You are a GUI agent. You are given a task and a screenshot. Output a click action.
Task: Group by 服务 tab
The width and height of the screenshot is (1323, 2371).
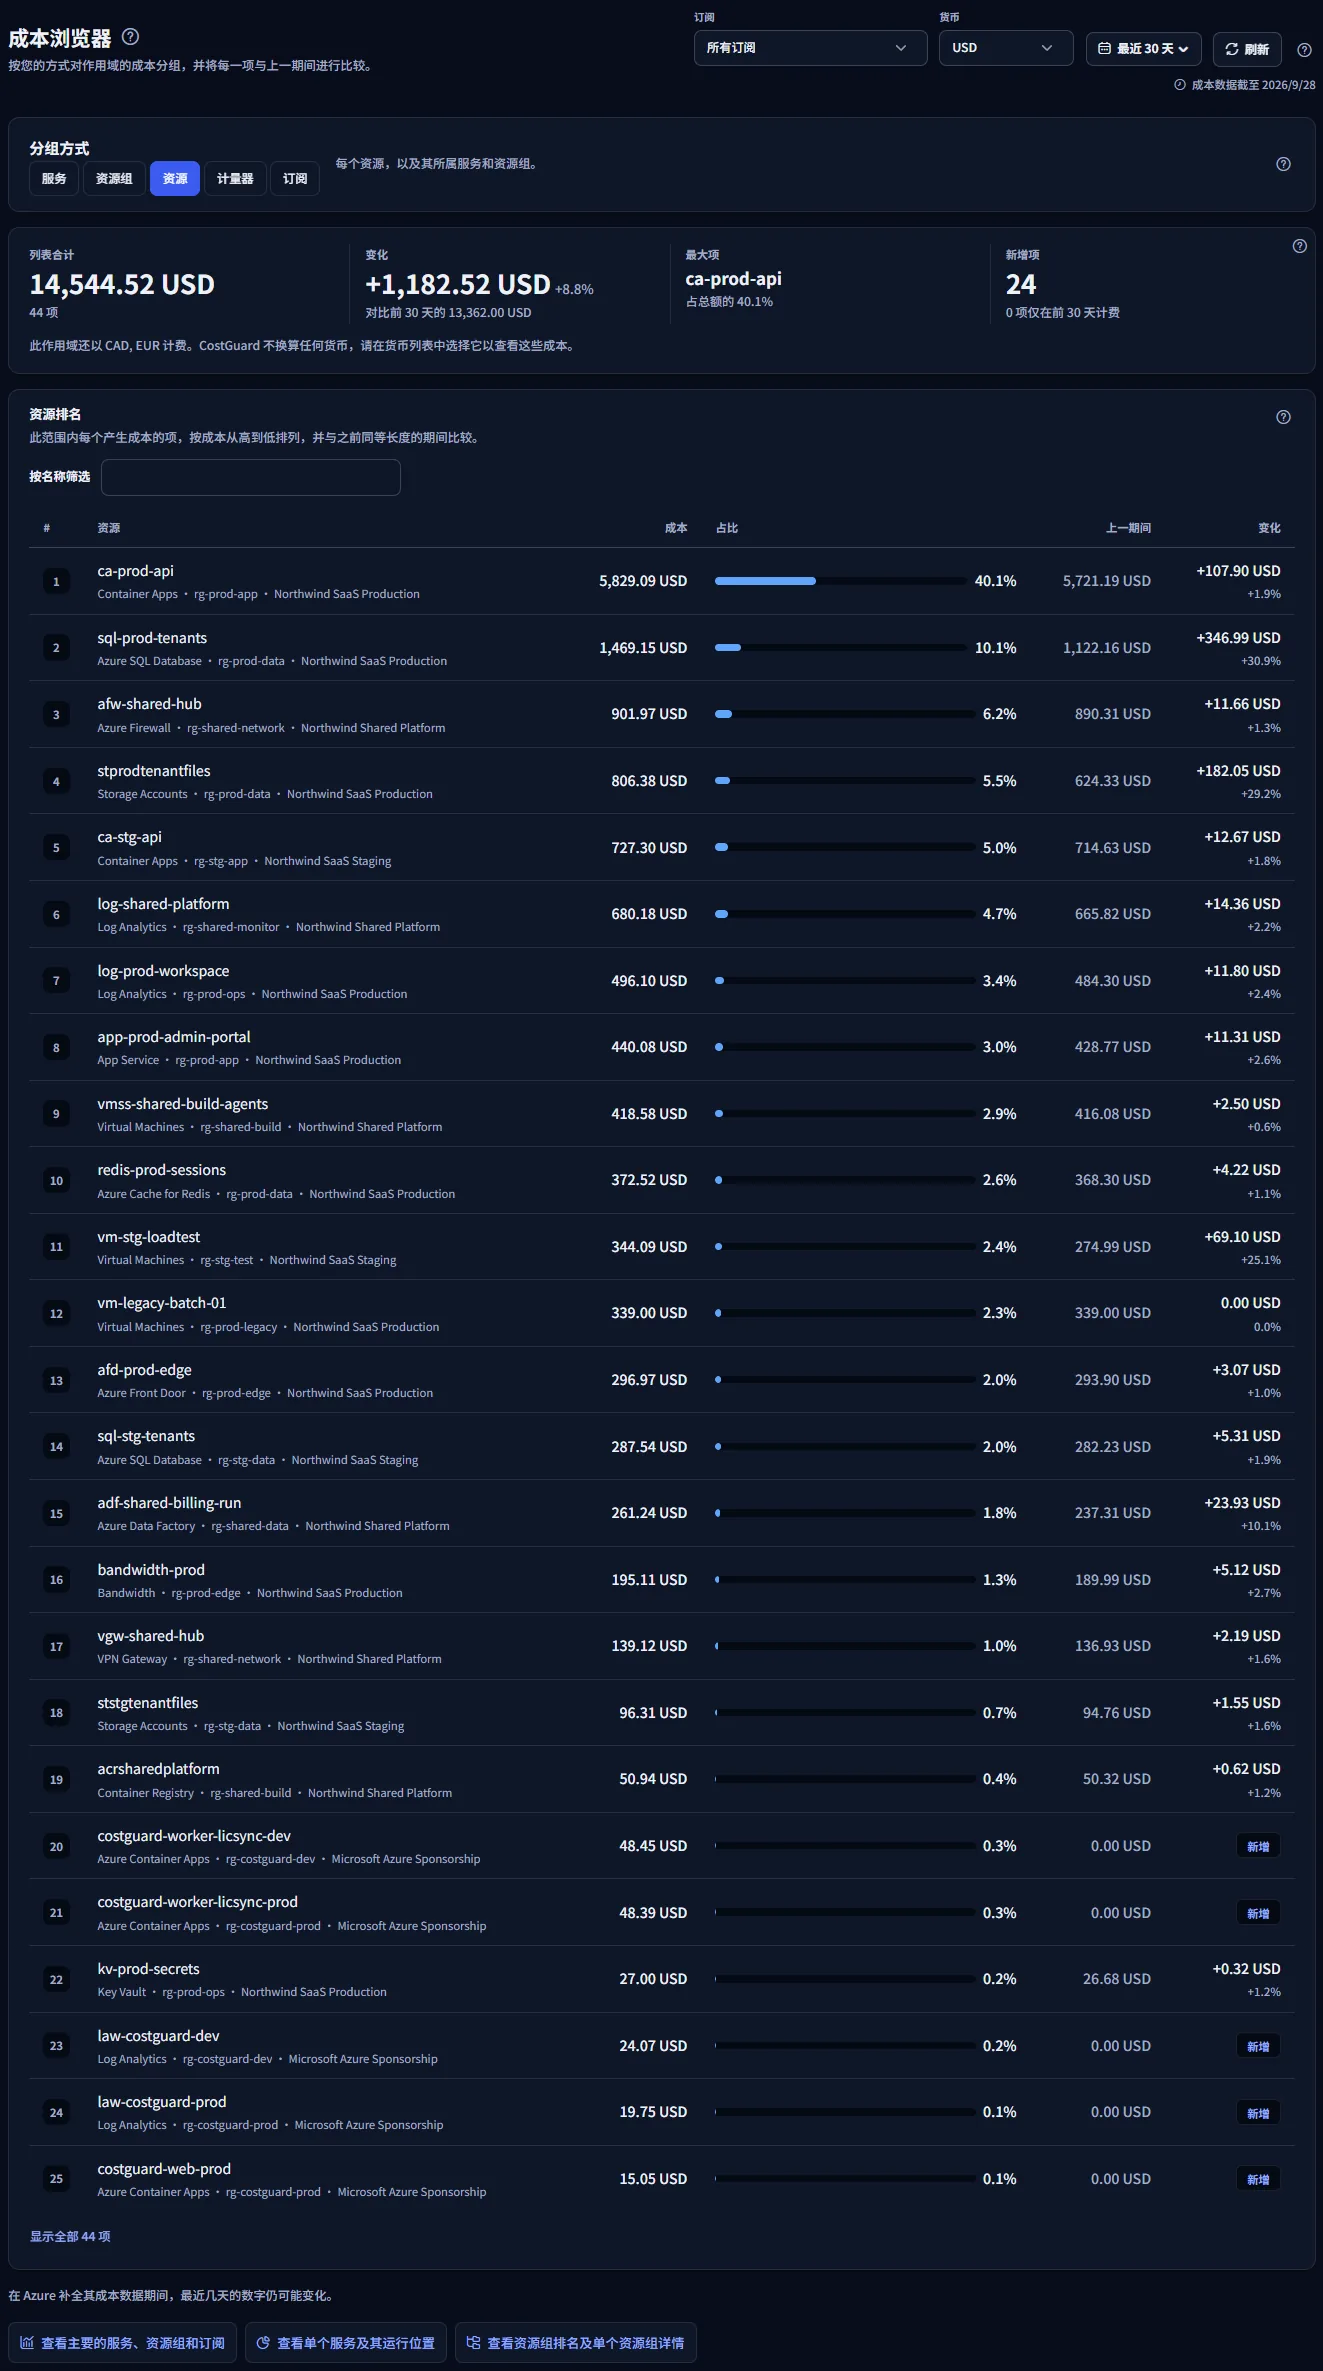[54, 179]
